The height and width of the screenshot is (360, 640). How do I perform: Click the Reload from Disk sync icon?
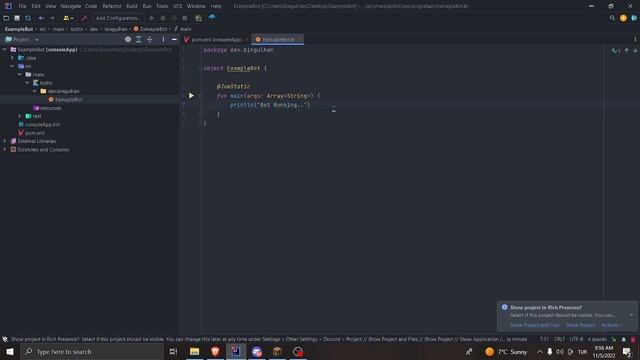(x=28, y=18)
